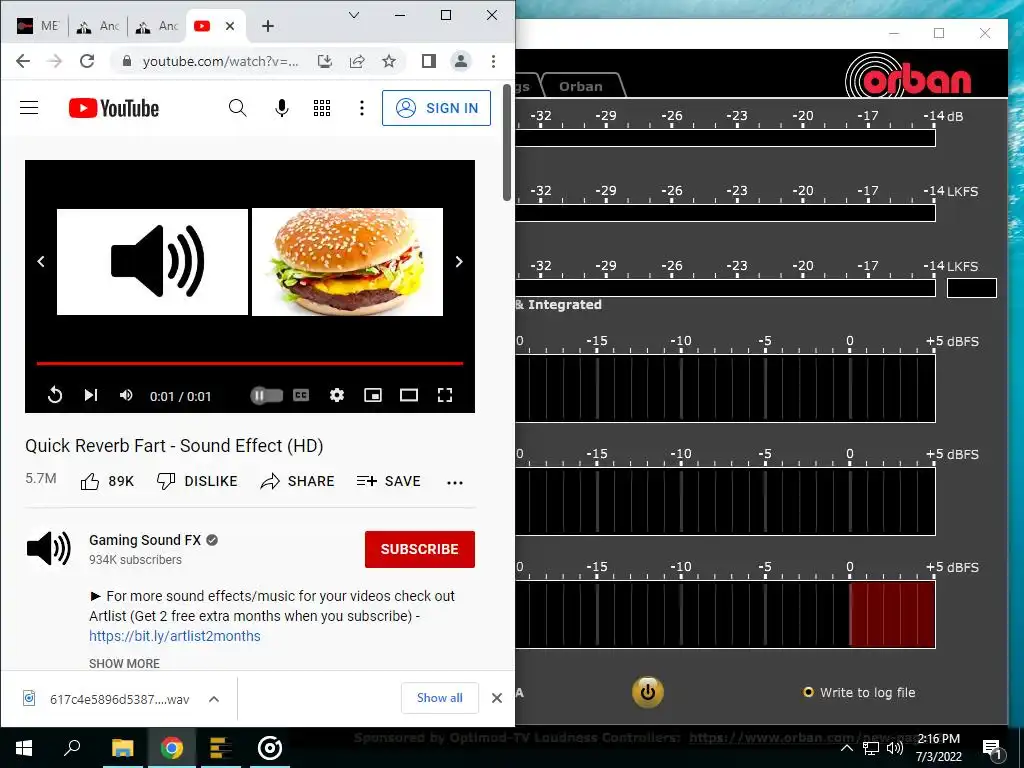This screenshot has width=1024, height=768.
Task: Open Chrome three-dot menu
Action: click(494, 61)
